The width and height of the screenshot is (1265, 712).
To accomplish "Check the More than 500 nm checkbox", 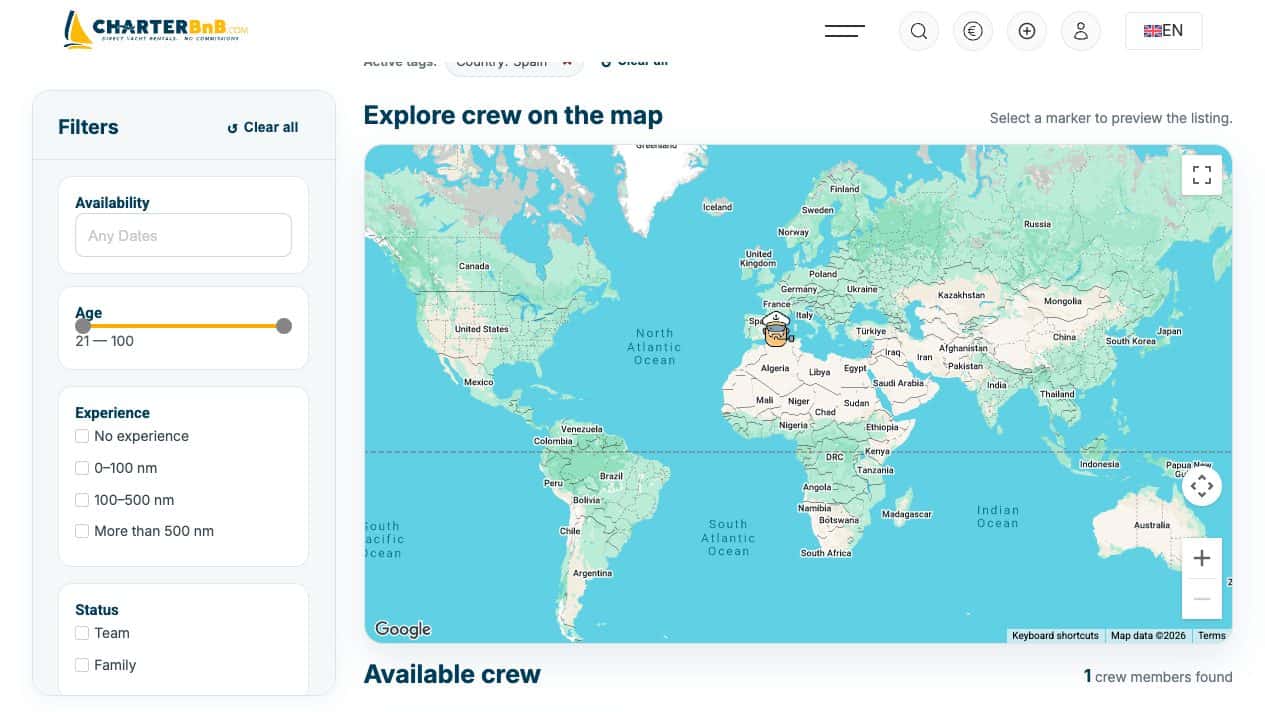I will [82, 531].
